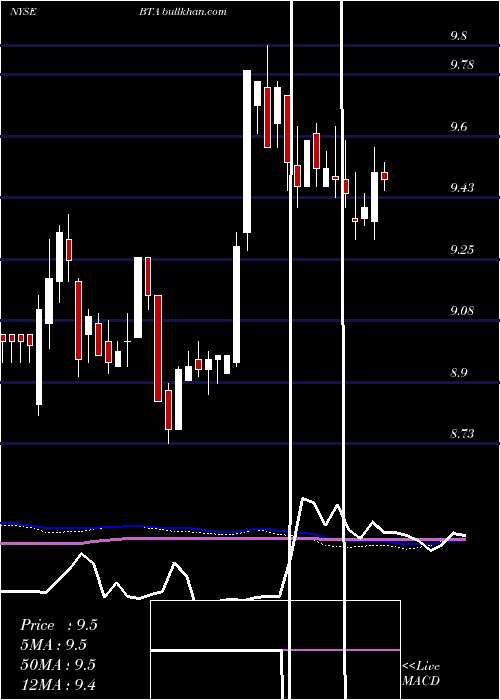Select the 9.25 price axis label
This screenshot has height=700, width=500.
click(x=462, y=250)
